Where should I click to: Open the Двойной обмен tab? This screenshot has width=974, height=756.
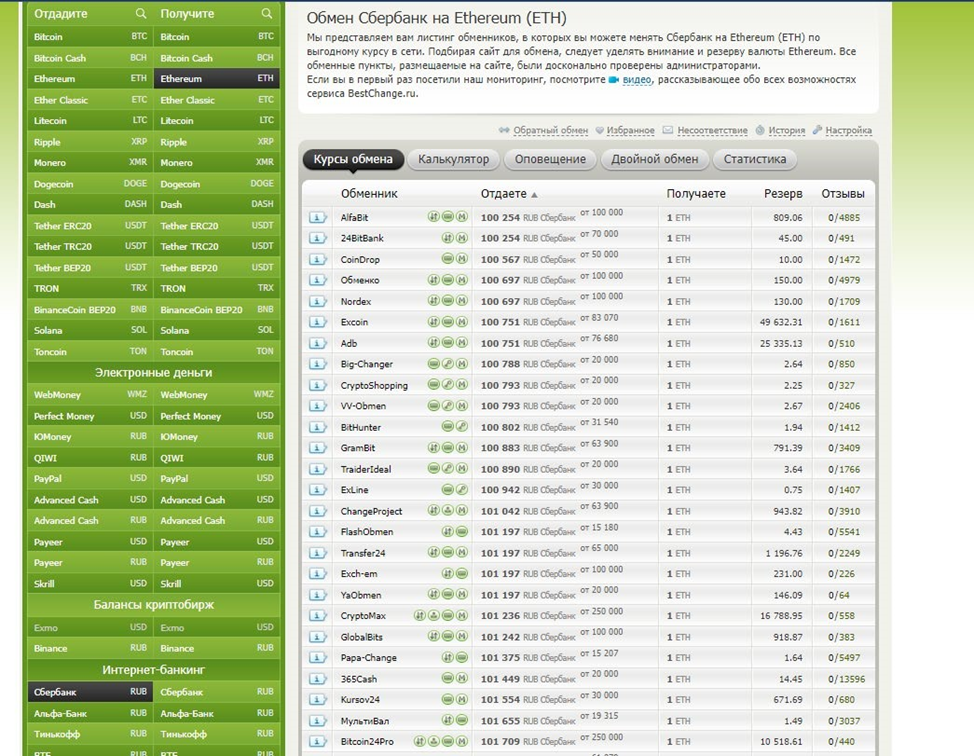655,159
